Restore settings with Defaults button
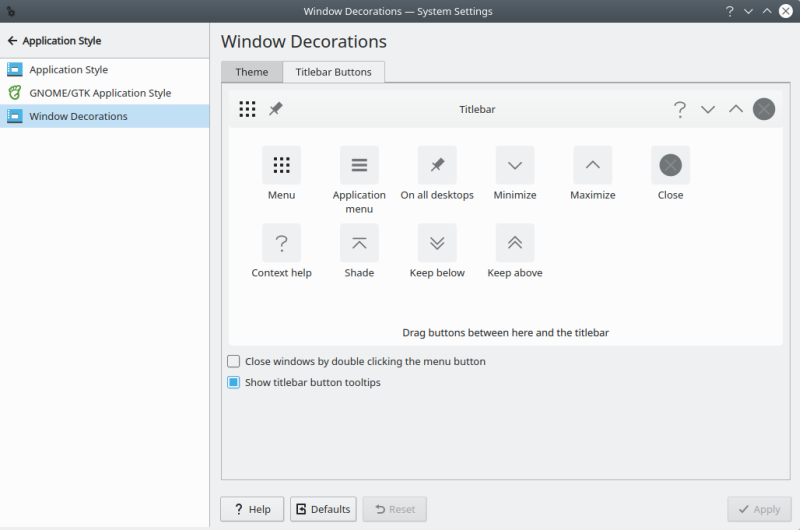 click(x=323, y=509)
